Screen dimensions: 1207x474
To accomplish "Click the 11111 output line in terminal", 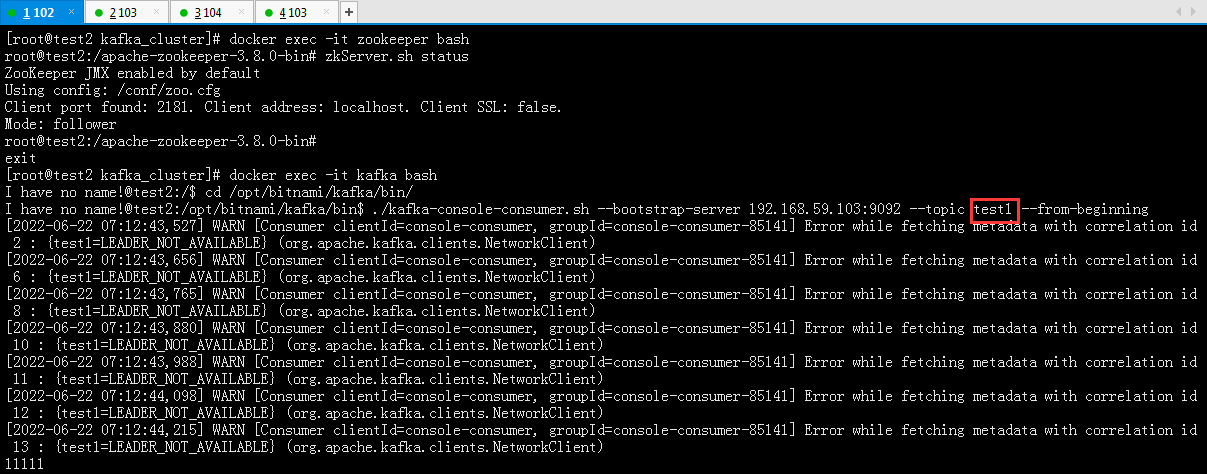I will point(25,465).
